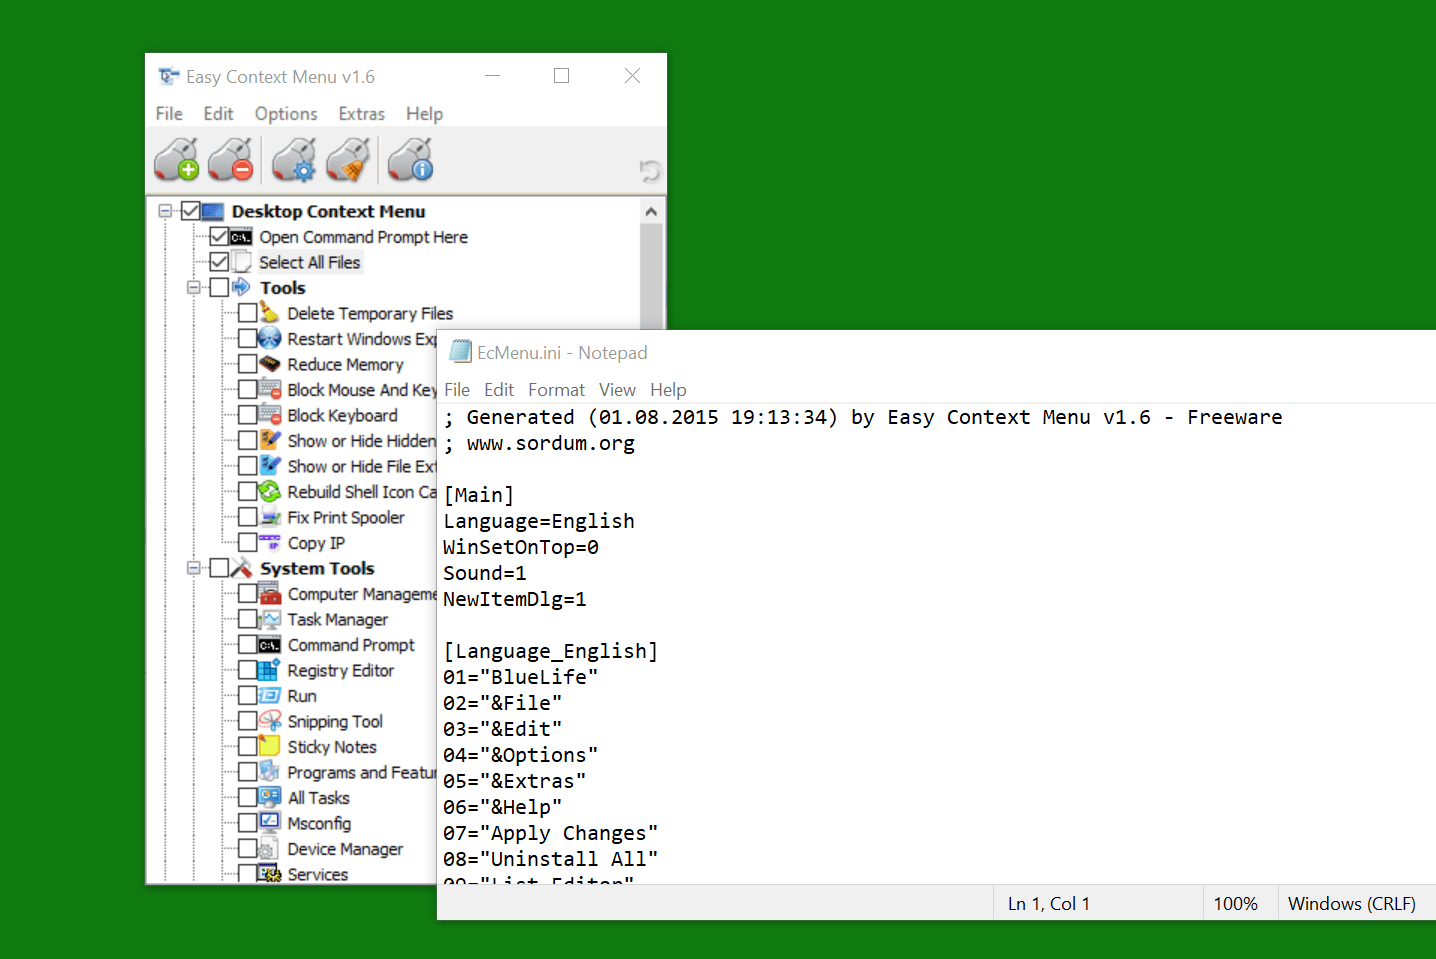Open the Extras menu in Easy Context Menu

point(361,114)
